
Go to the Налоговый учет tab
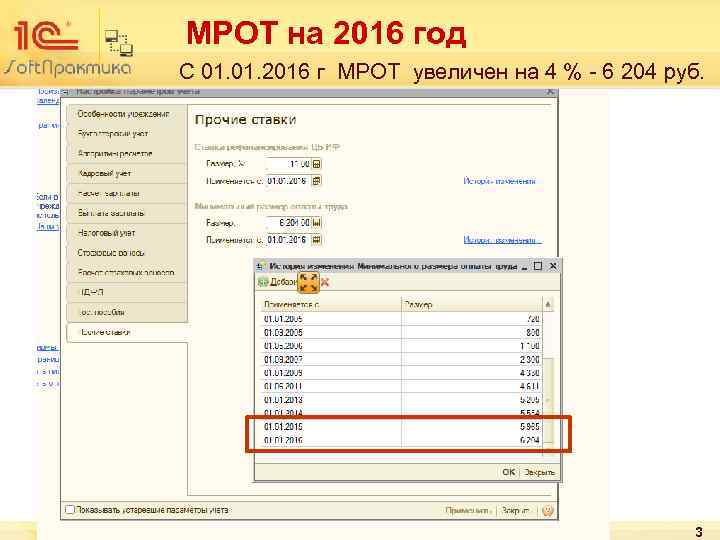coord(127,233)
